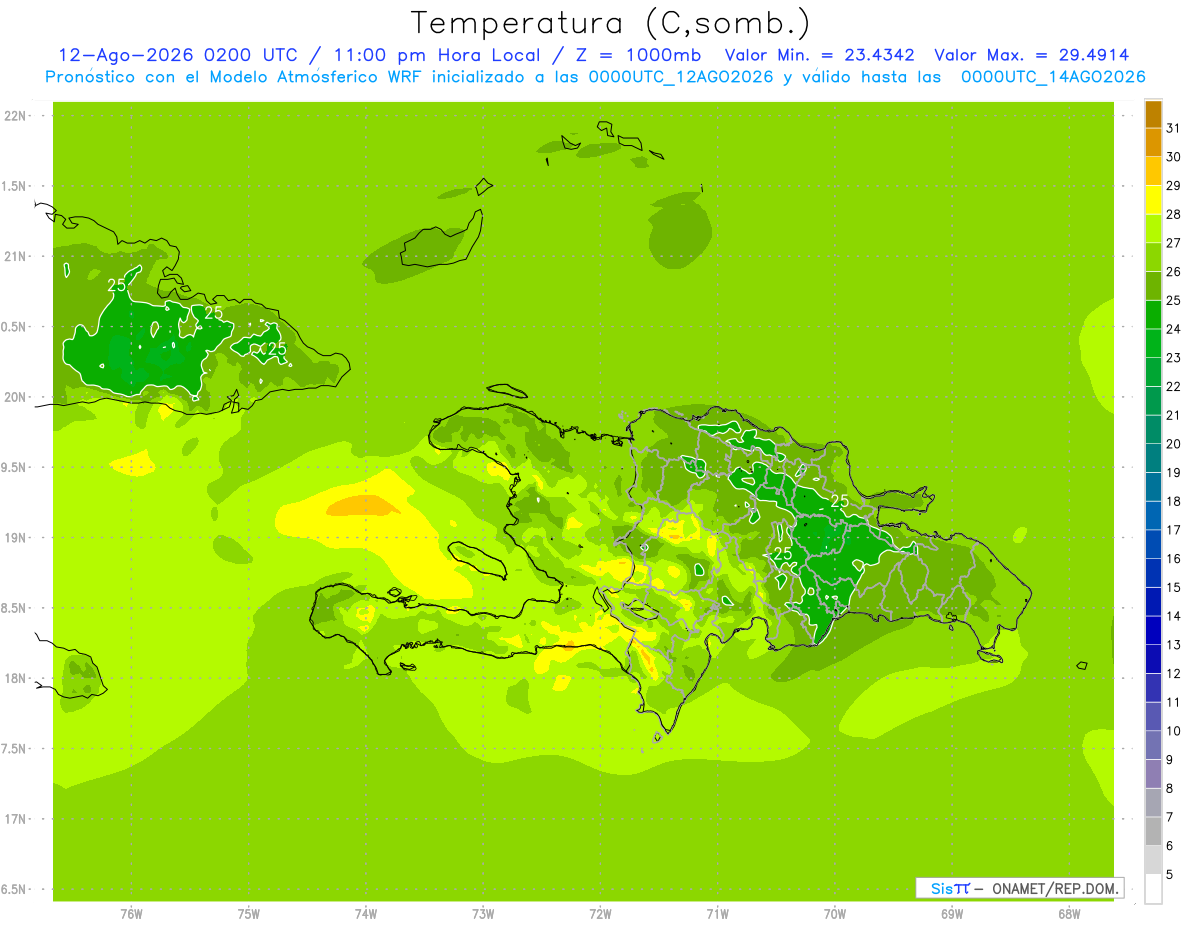The height and width of the screenshot is (927, 1200).
Task: Click the "Temperatura (C,somb.)" map title
Action: click(x=611, y=23)
